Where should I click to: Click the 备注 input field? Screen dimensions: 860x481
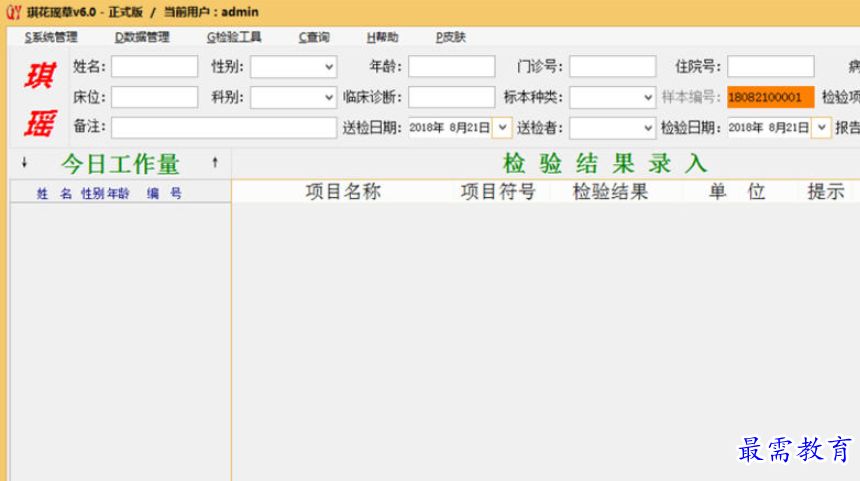pyautogui.click(x=224, y=128)
